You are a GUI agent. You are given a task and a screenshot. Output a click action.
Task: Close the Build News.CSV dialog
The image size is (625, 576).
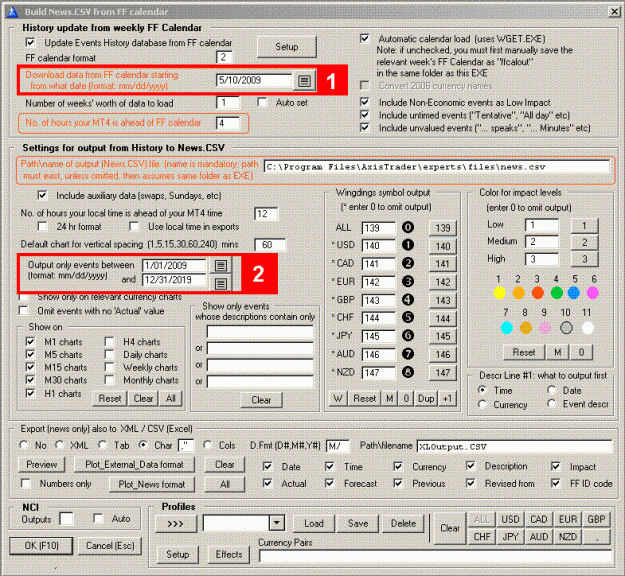[614, 12]
